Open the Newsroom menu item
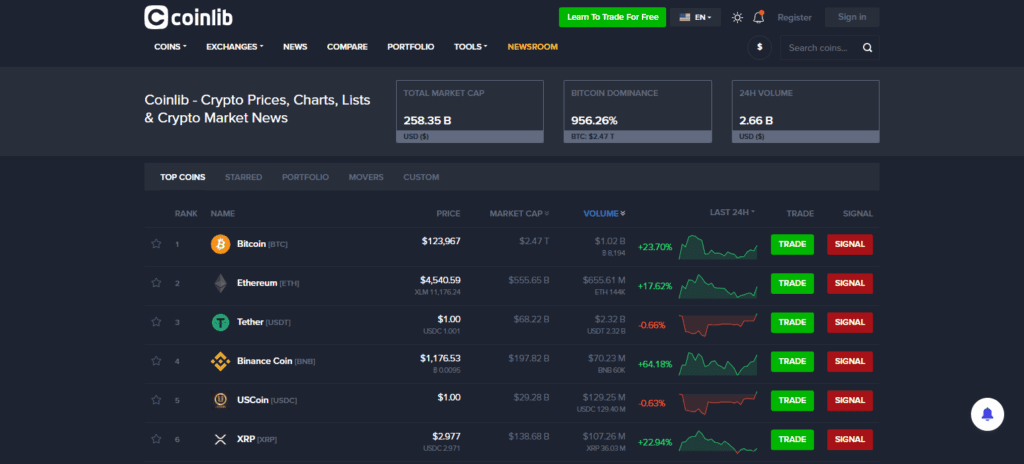This screenshot has height=464, width=1024. pos(532,47)
